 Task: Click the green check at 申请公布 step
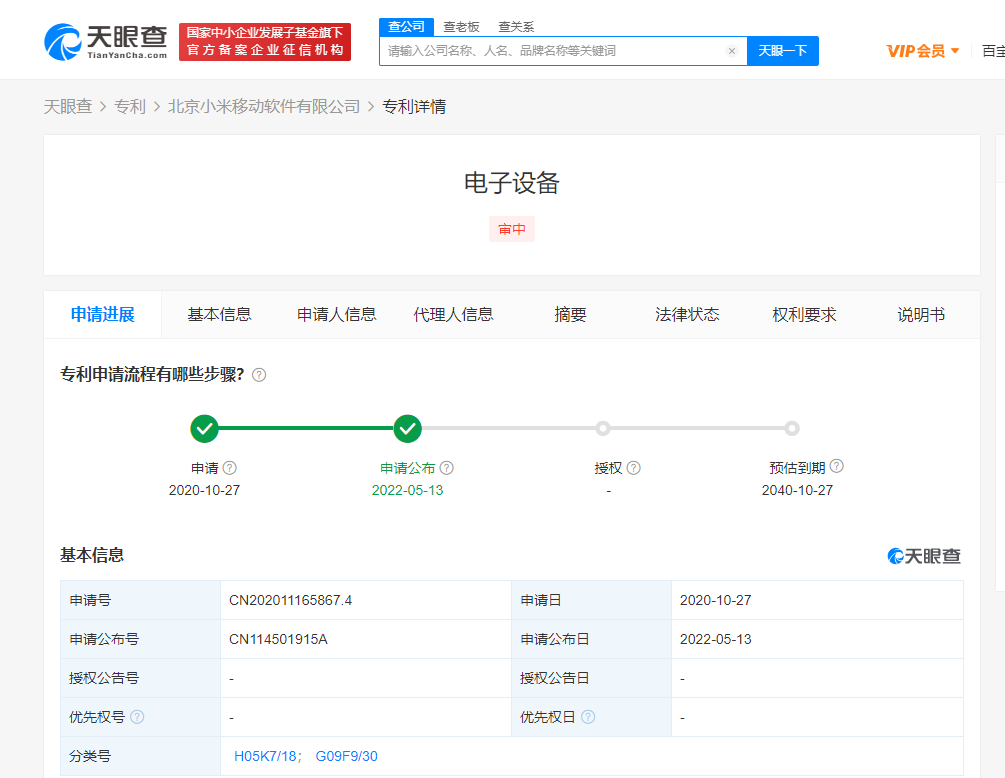408,429
